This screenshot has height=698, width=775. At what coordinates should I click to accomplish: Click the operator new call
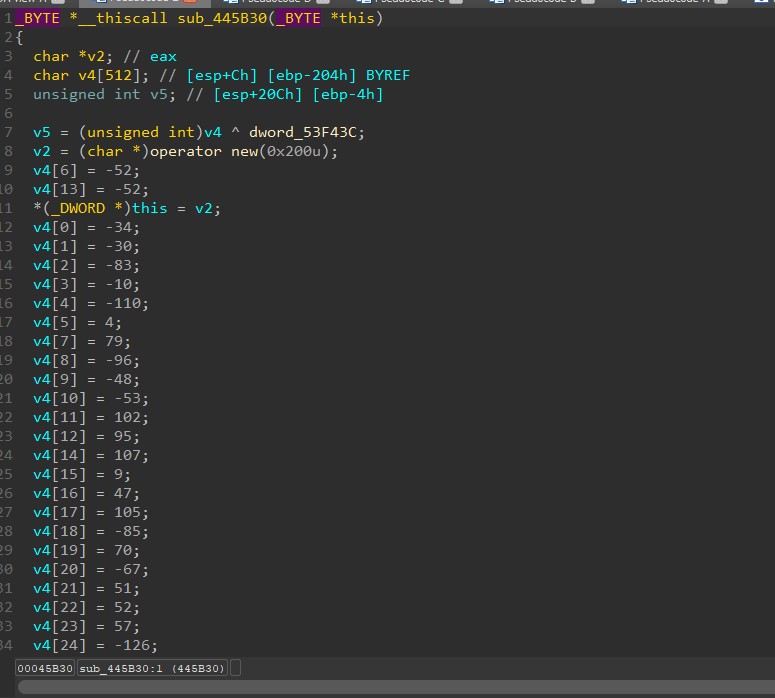(x=204, y=151)
